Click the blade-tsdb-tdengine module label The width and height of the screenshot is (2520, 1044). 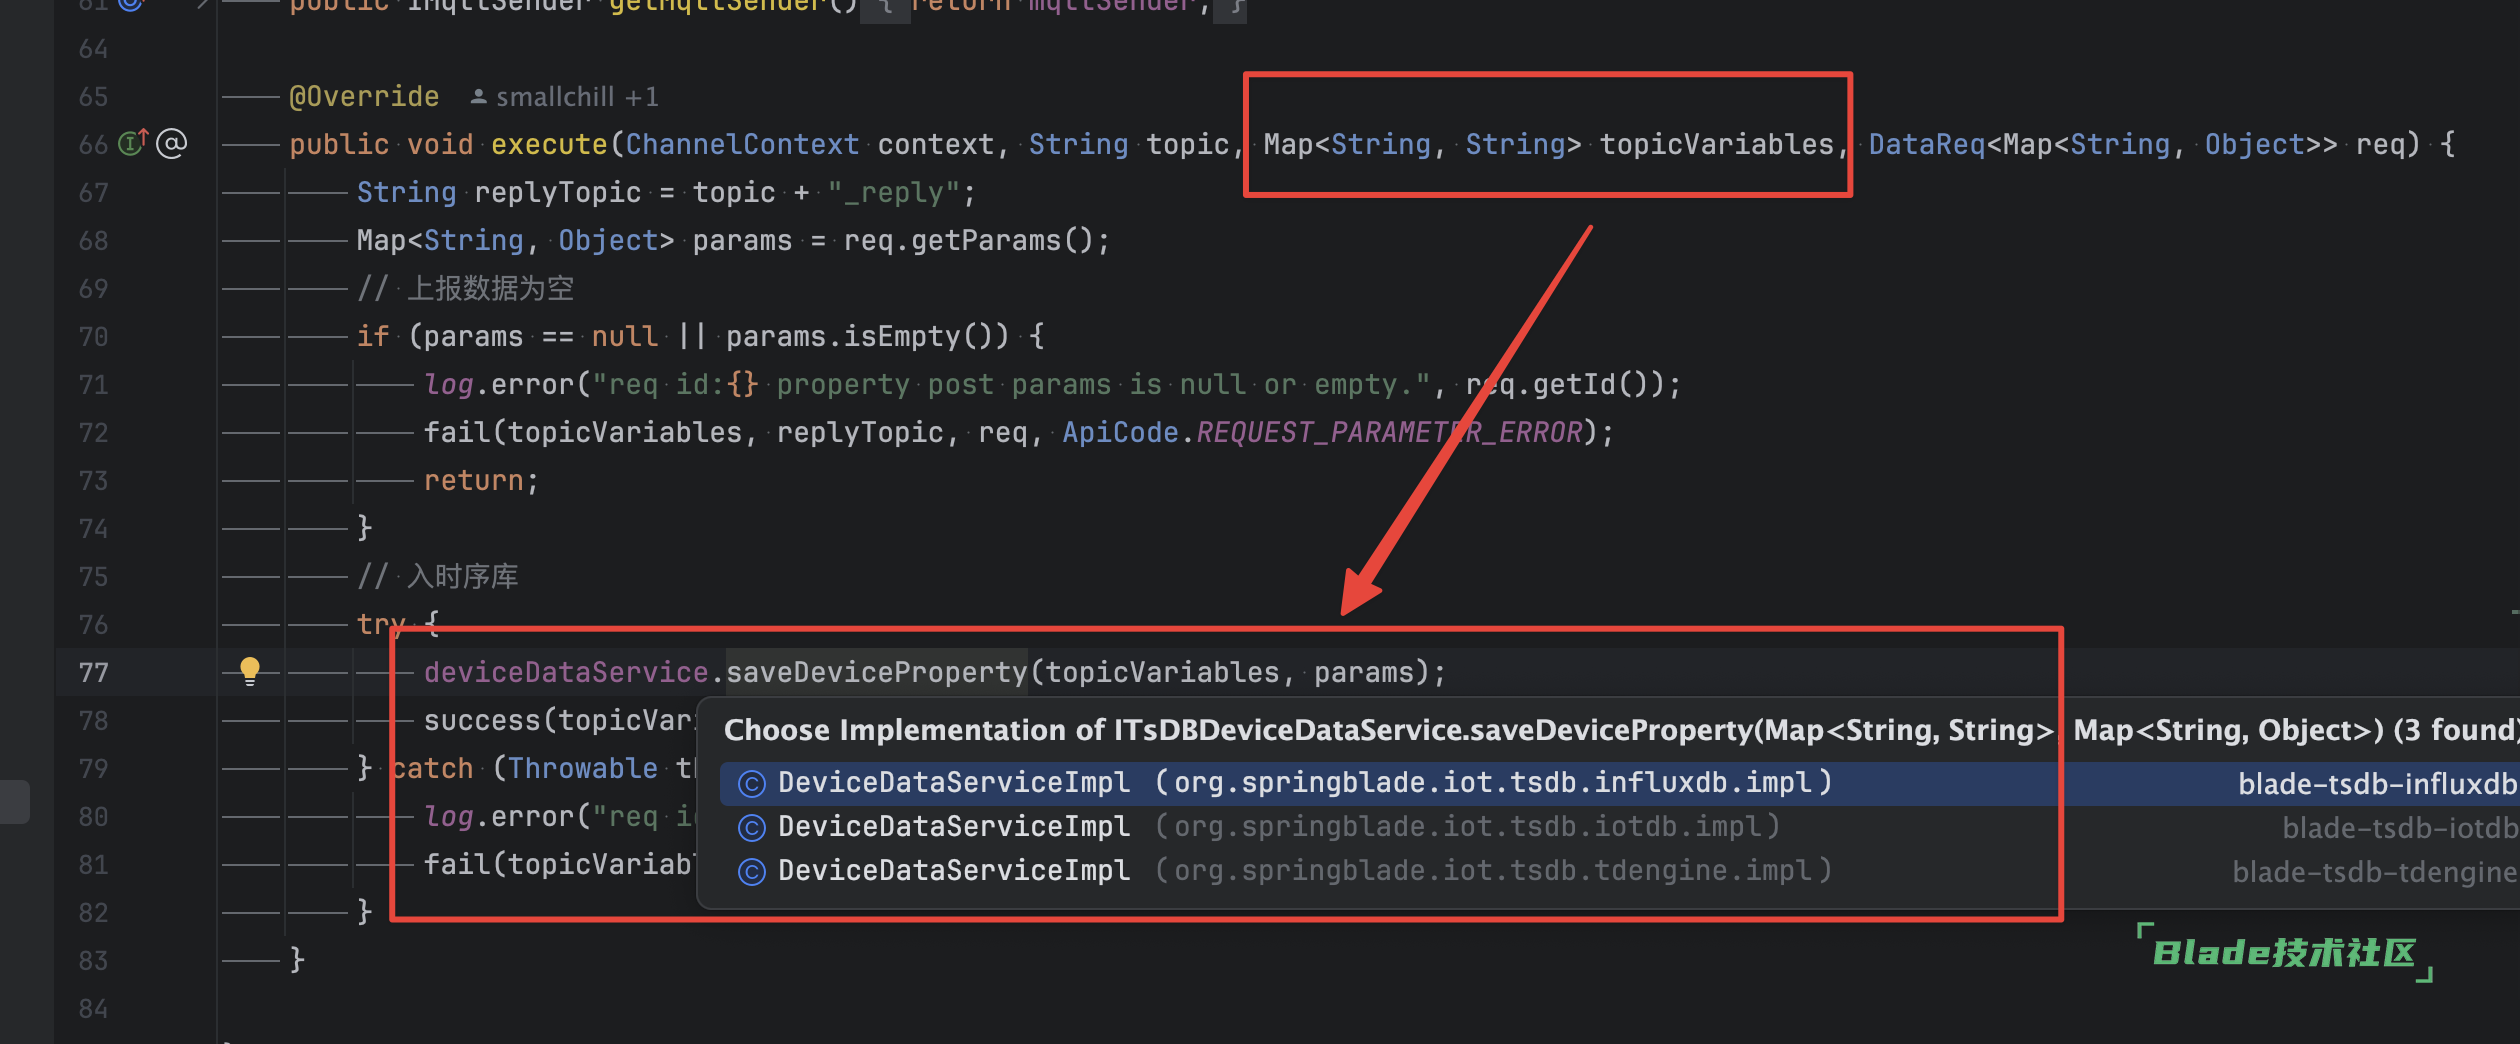[x=2374, y=872]
